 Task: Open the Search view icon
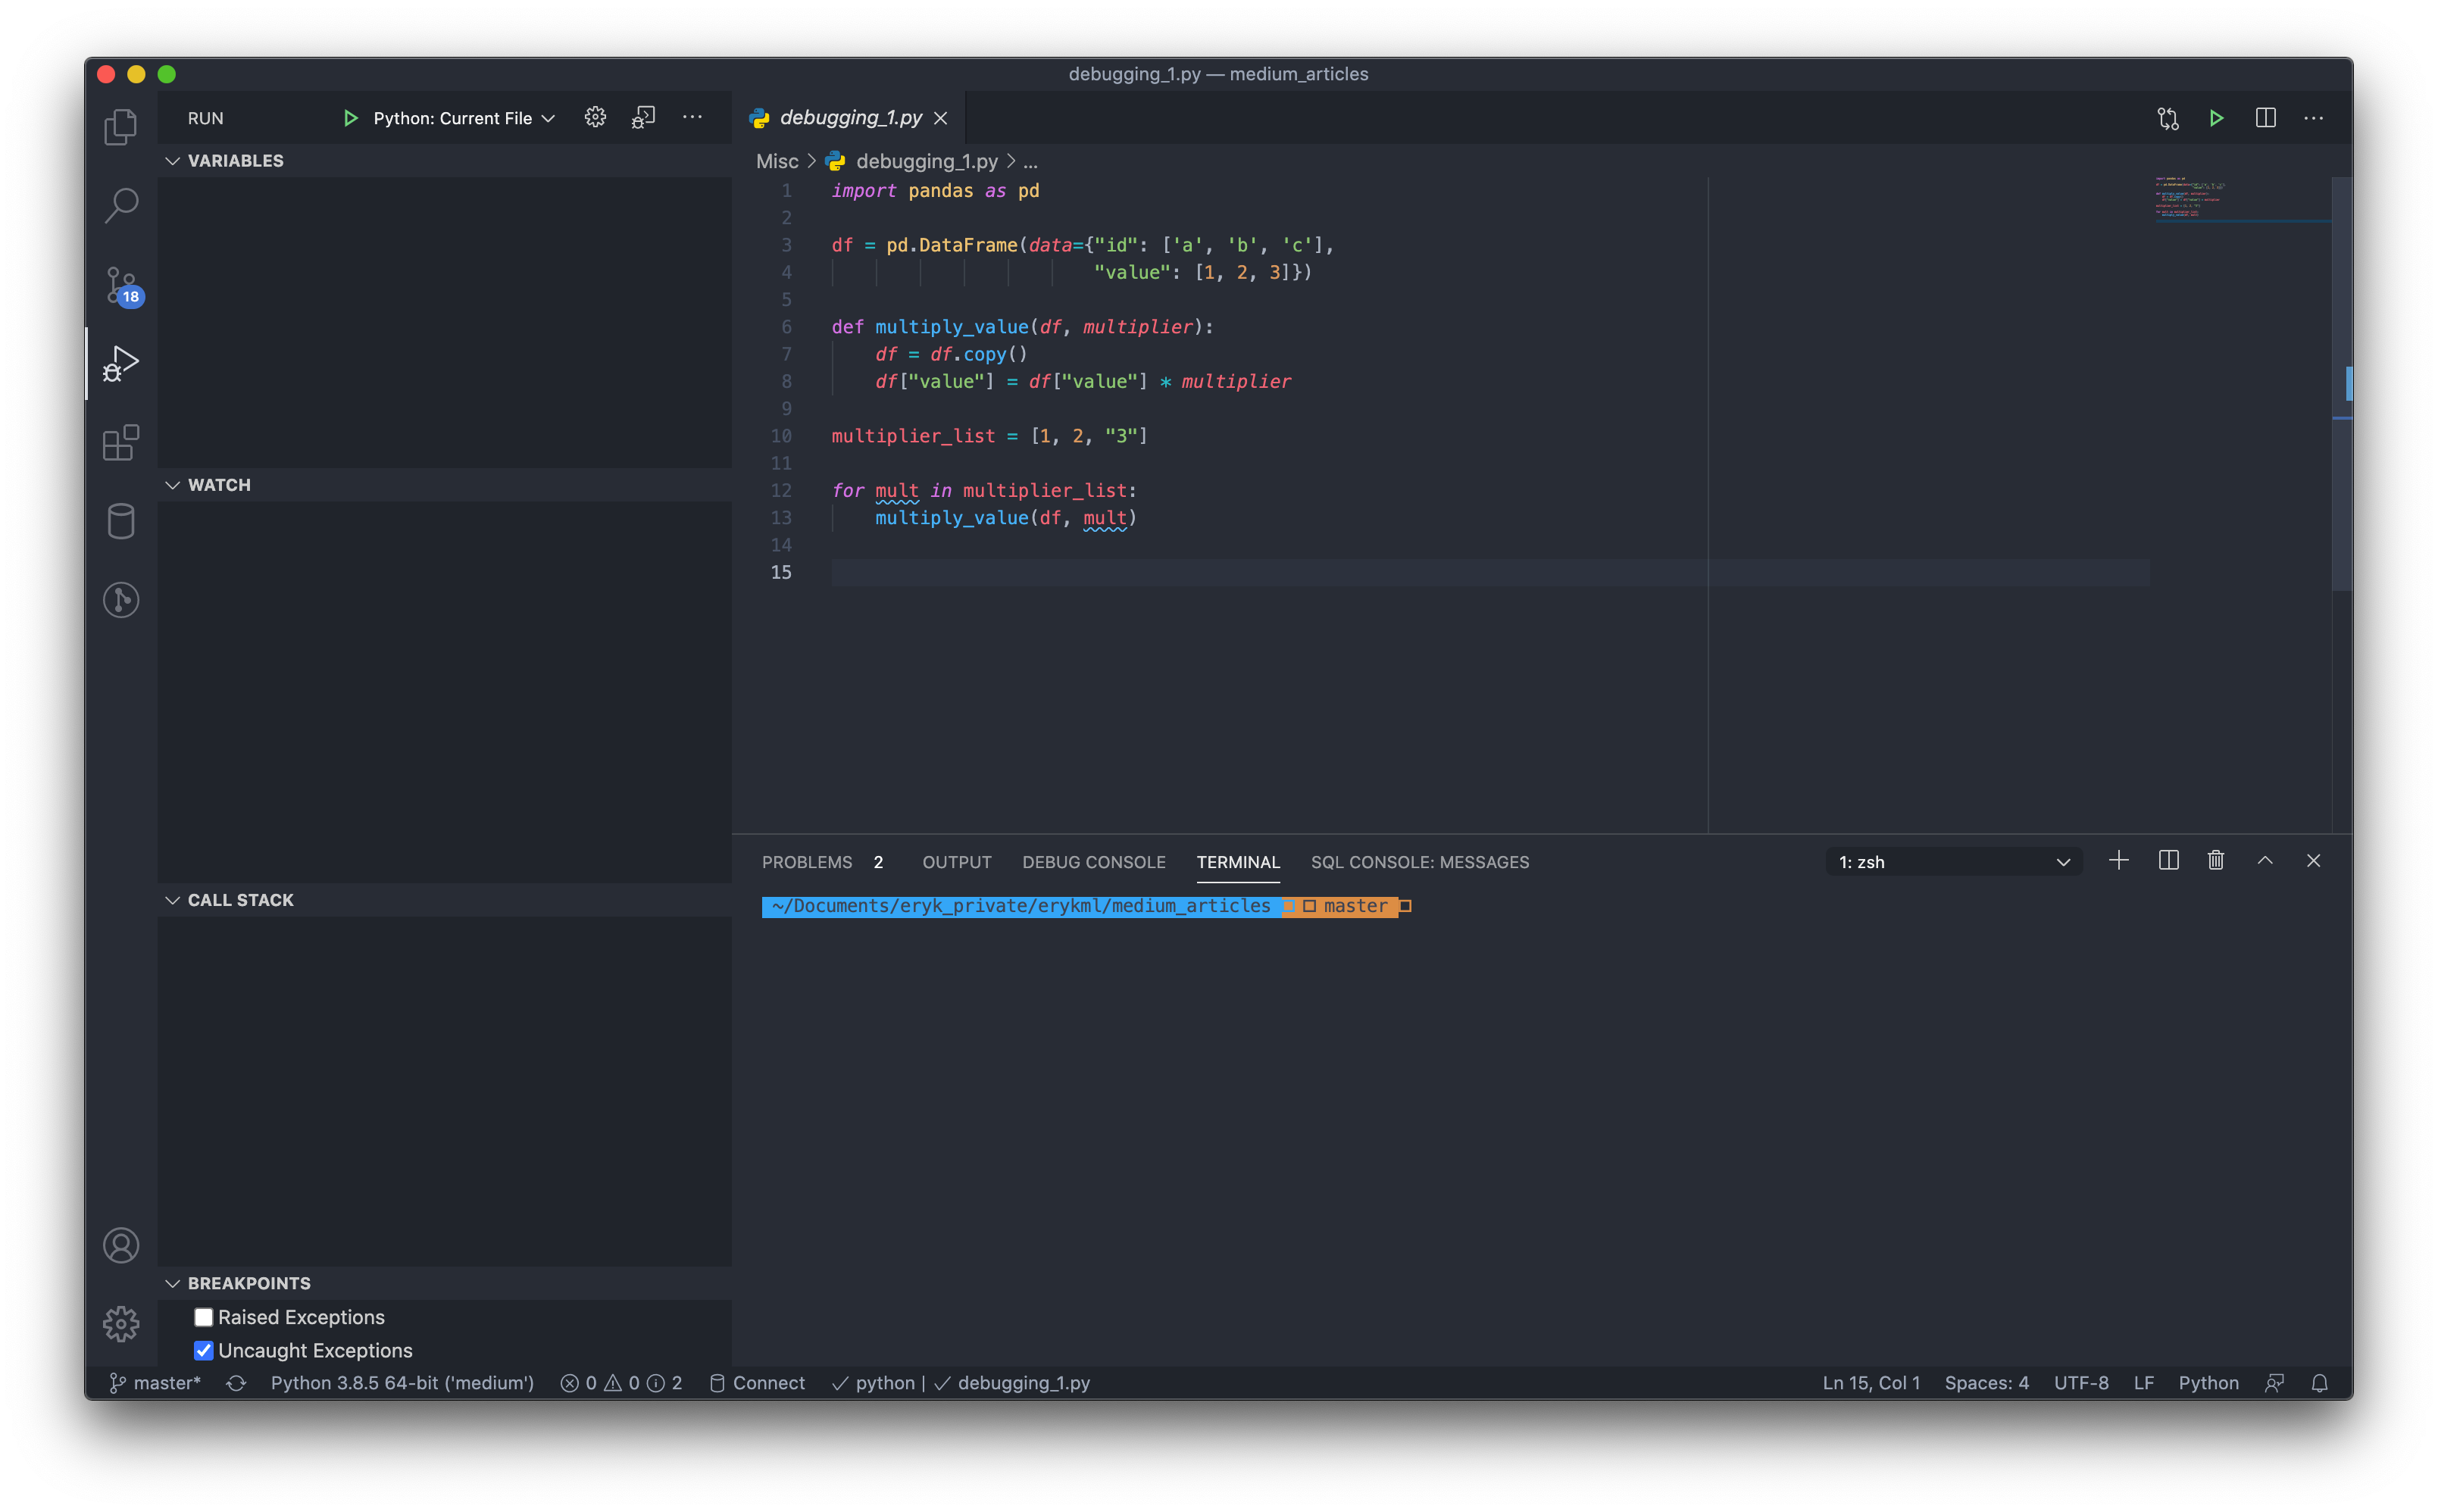click(x=121, y=206)
